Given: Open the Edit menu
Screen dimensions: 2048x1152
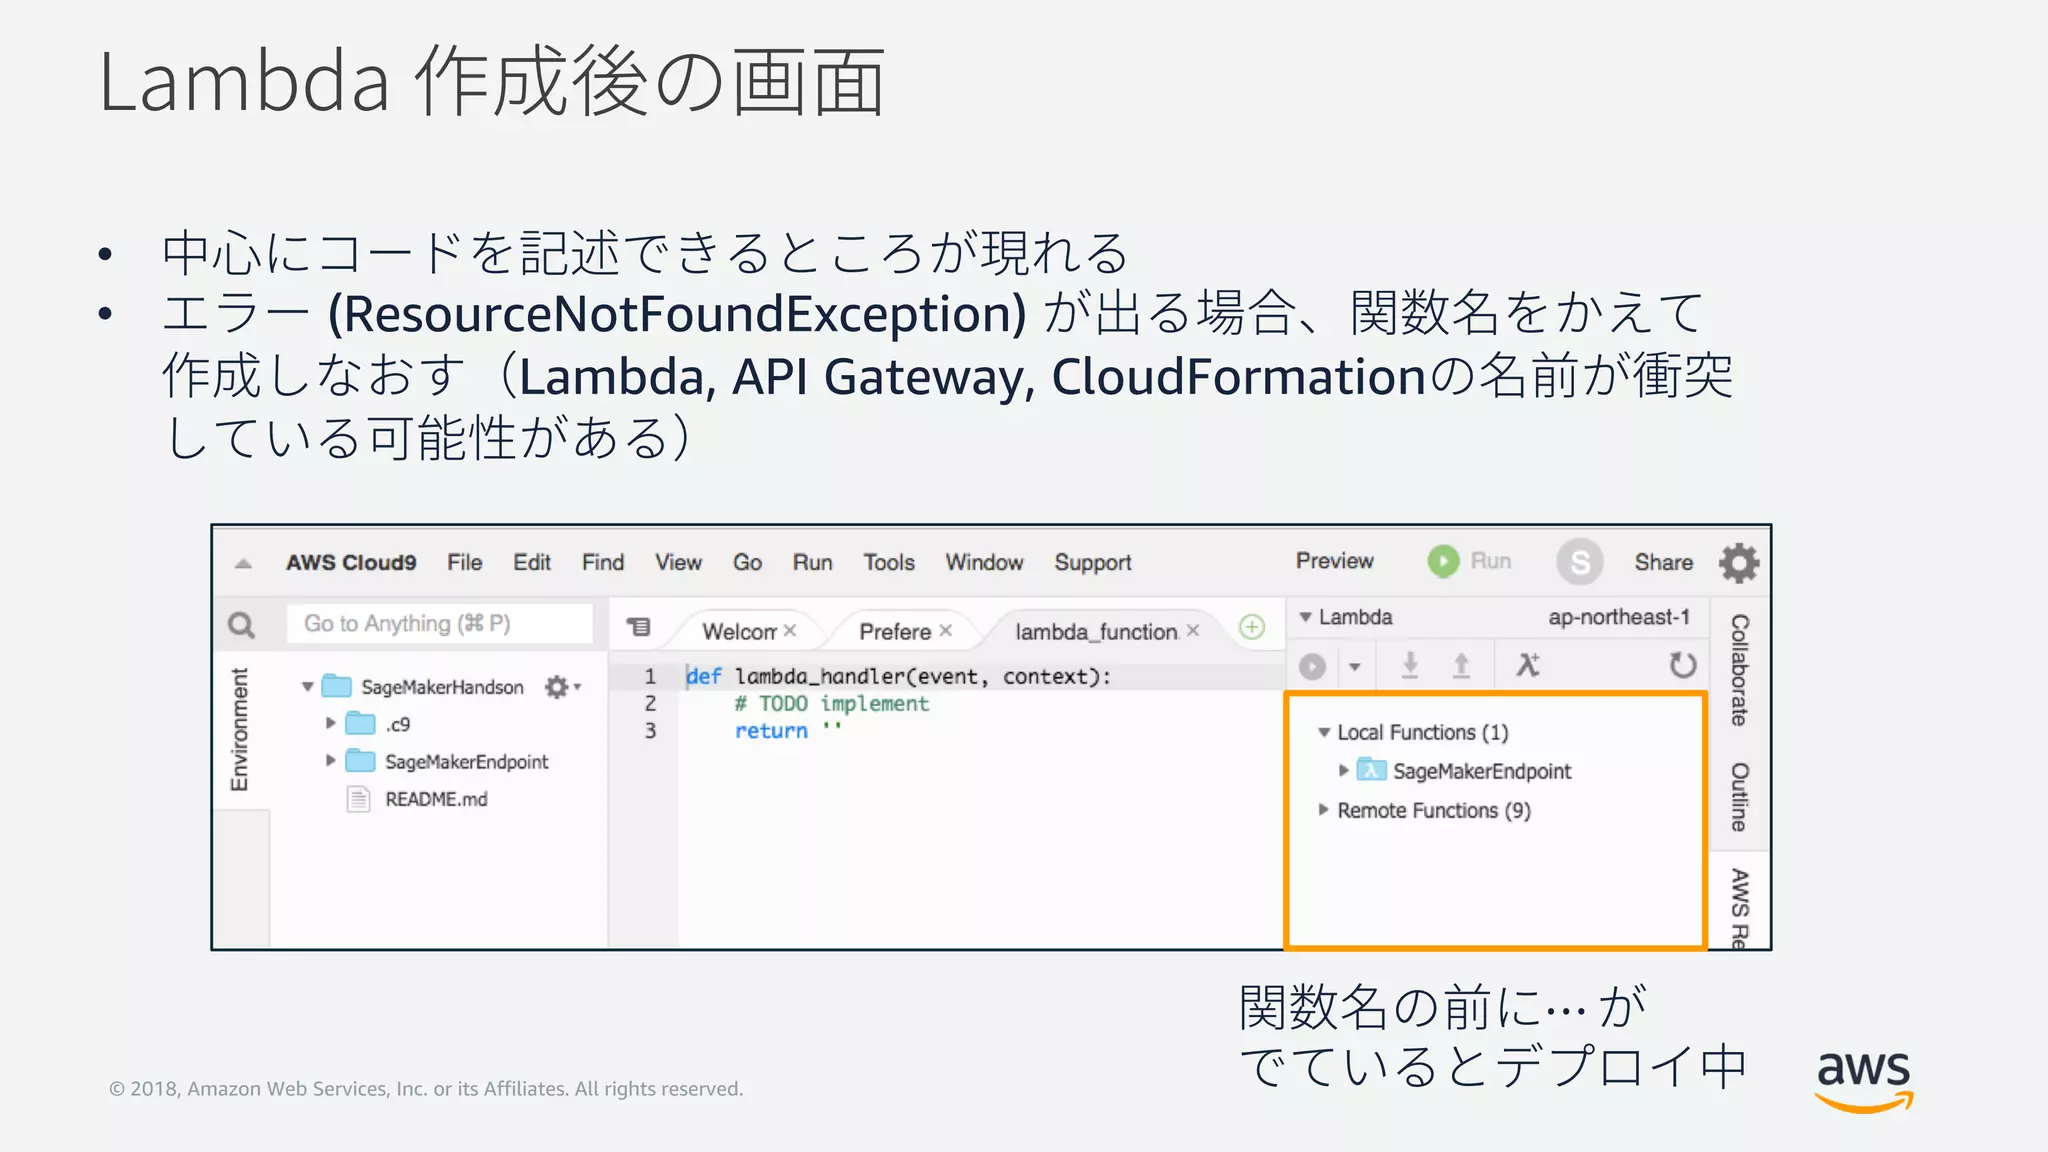Looking at the screenshot, I should (532, 562).
